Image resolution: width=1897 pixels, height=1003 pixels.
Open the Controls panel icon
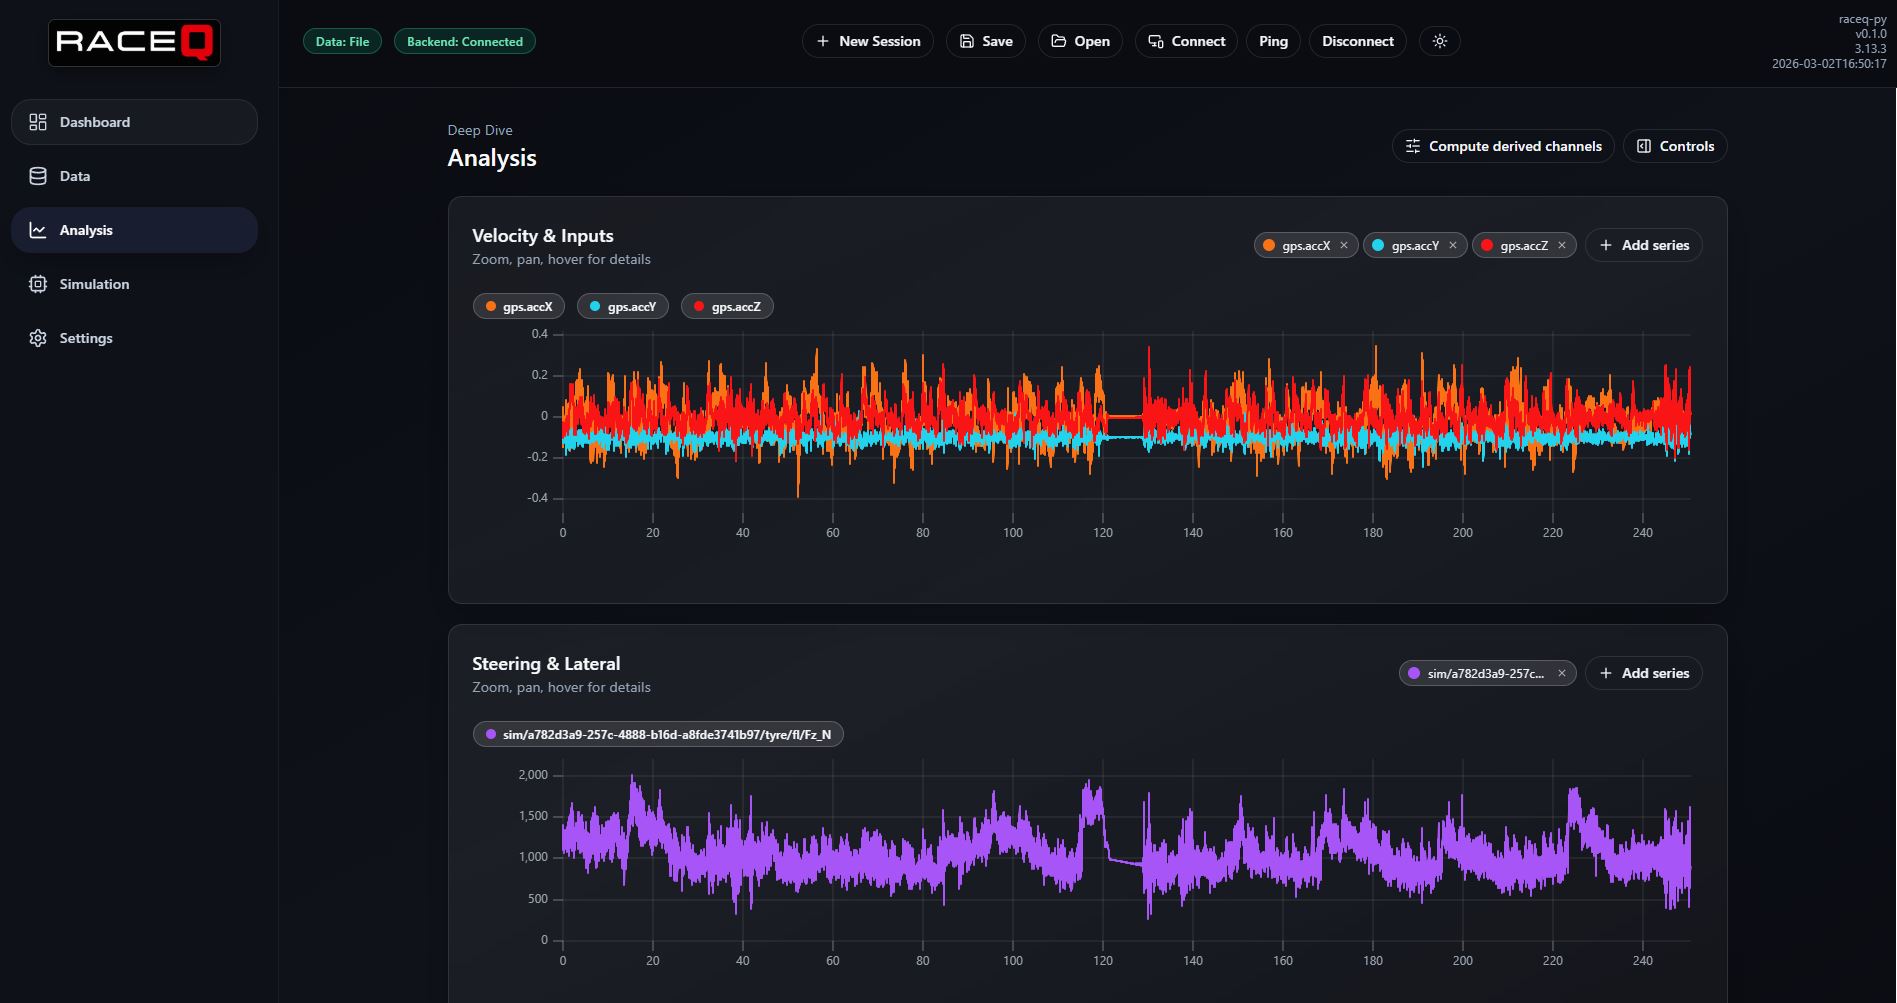[x=1642, y=146]
